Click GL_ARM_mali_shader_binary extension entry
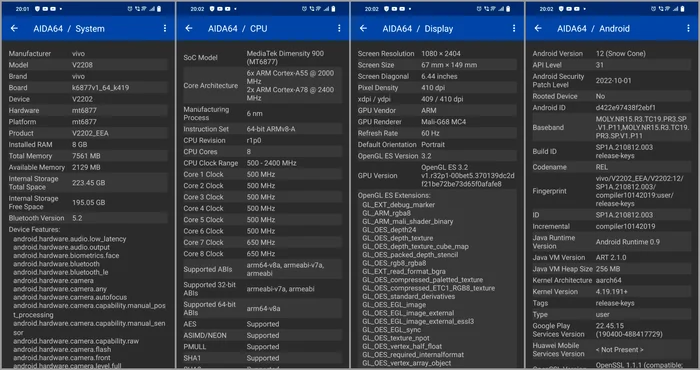700x370 pixels. tap(408, 221)
